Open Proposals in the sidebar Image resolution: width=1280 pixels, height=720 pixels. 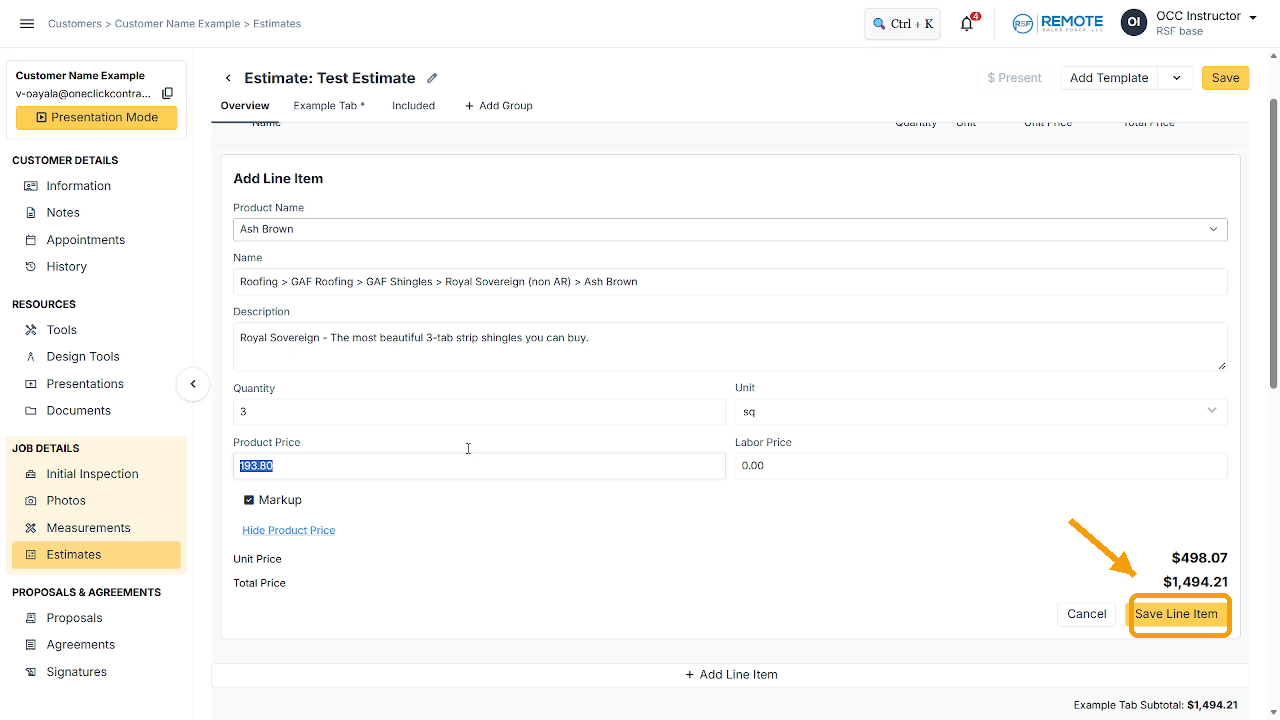click(x=74, y=618)
